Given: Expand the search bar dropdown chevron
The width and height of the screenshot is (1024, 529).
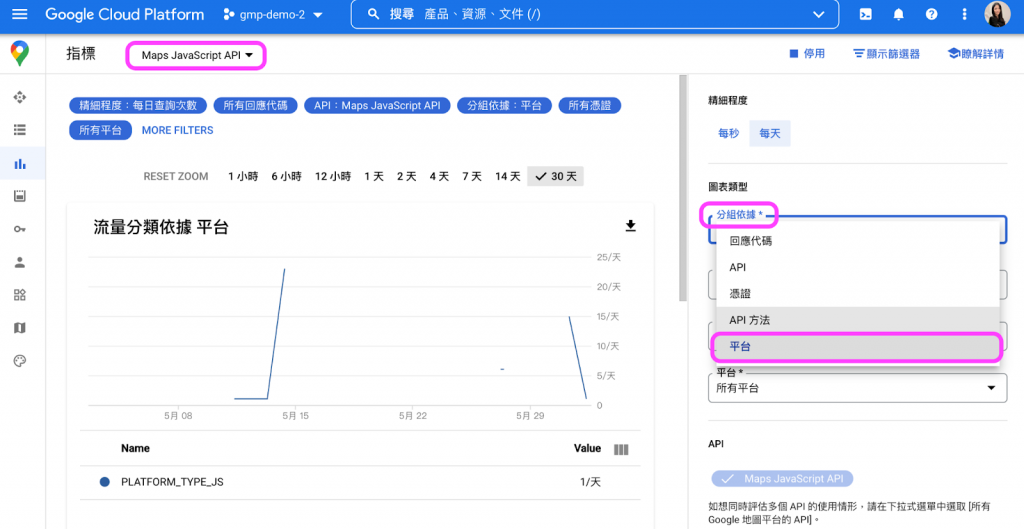Looking at the screenshot, I should pyautogui.click(x=818, y=14).
